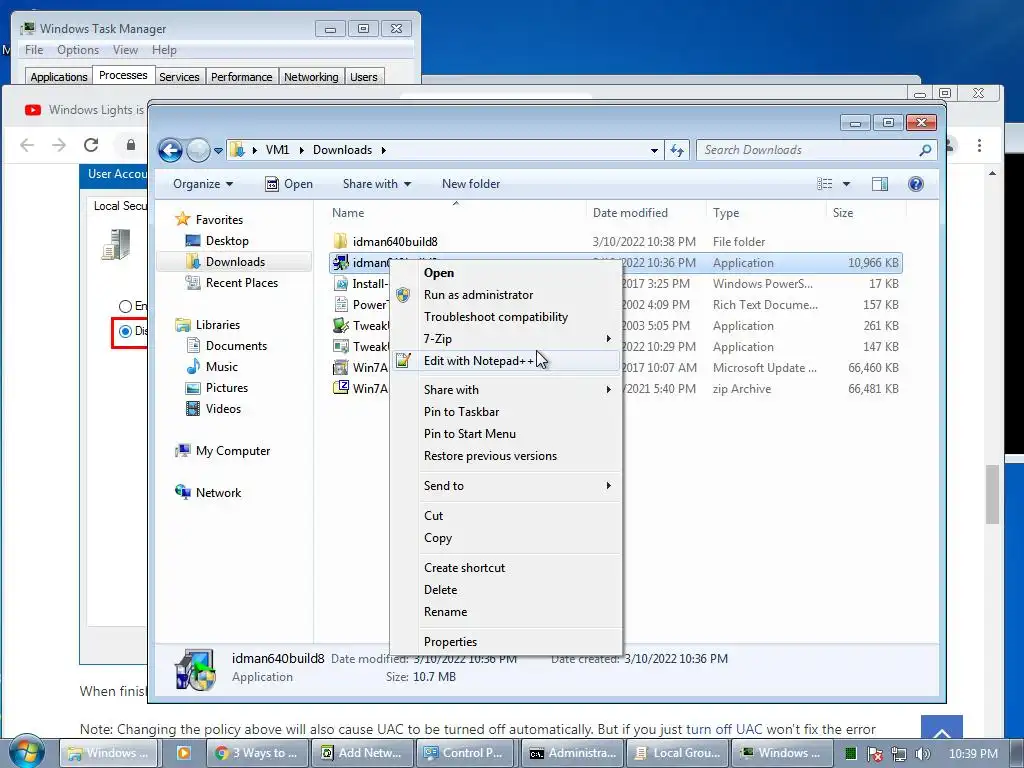Click My Computer in navigation pane
Image resolution: width=1024 pixels, height=768 pixels.
click(x=232, y=451)
